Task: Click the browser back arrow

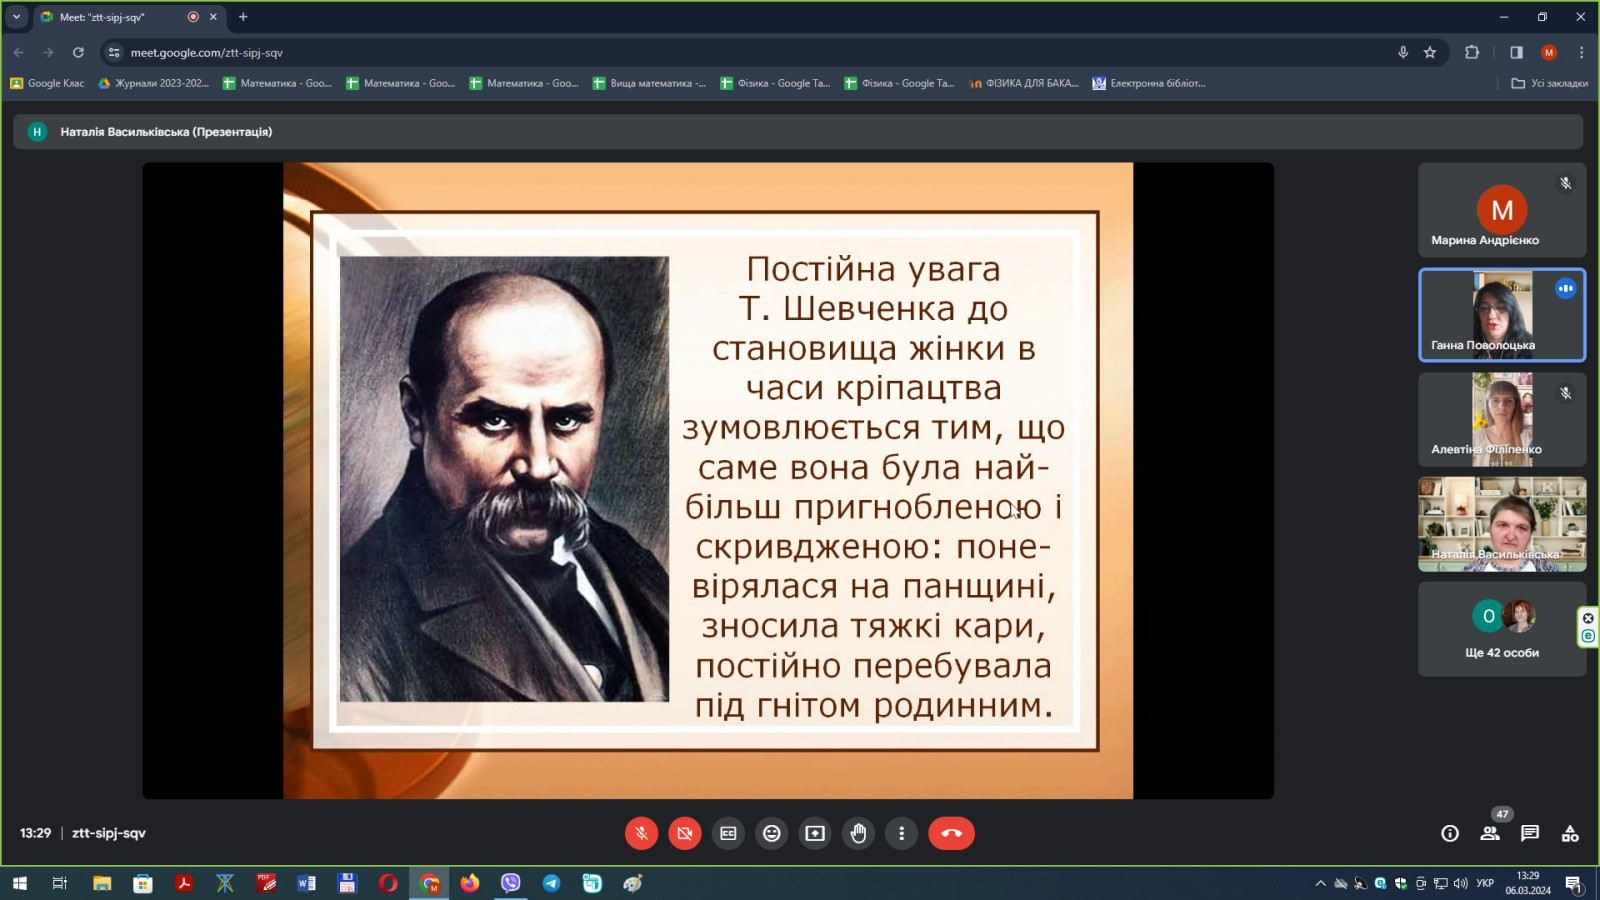Action: tap(18, 52)
